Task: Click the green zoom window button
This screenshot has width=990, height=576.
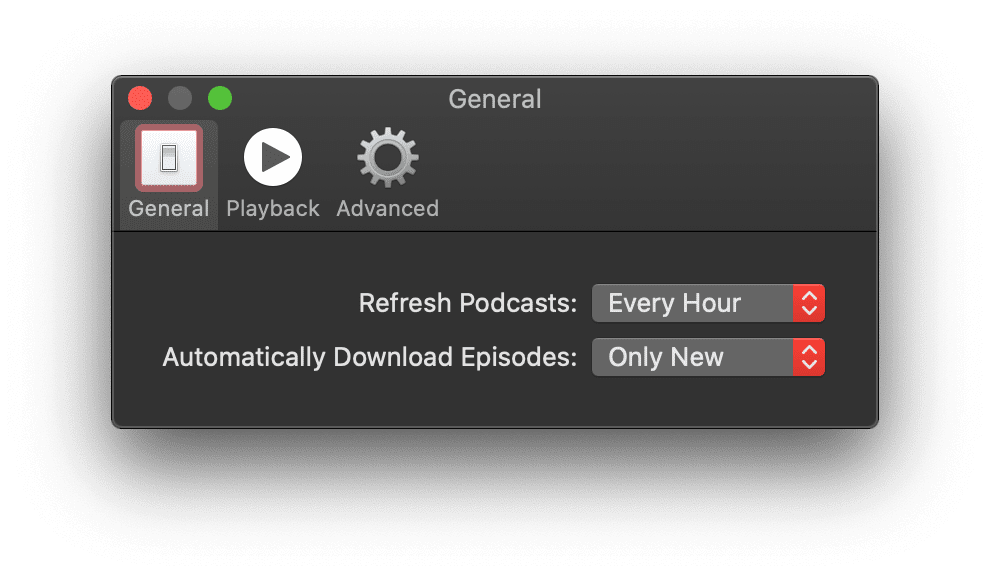Action: pos(220,99)
